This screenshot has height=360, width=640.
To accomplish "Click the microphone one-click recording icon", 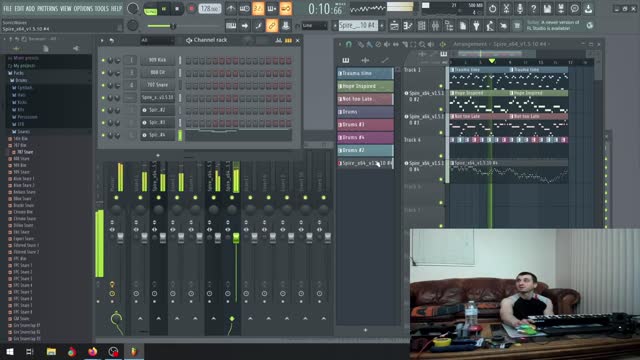I will click(520, 8).
